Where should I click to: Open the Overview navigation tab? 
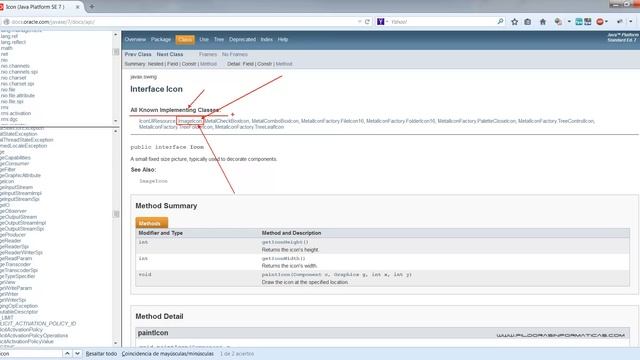[135, 40]
